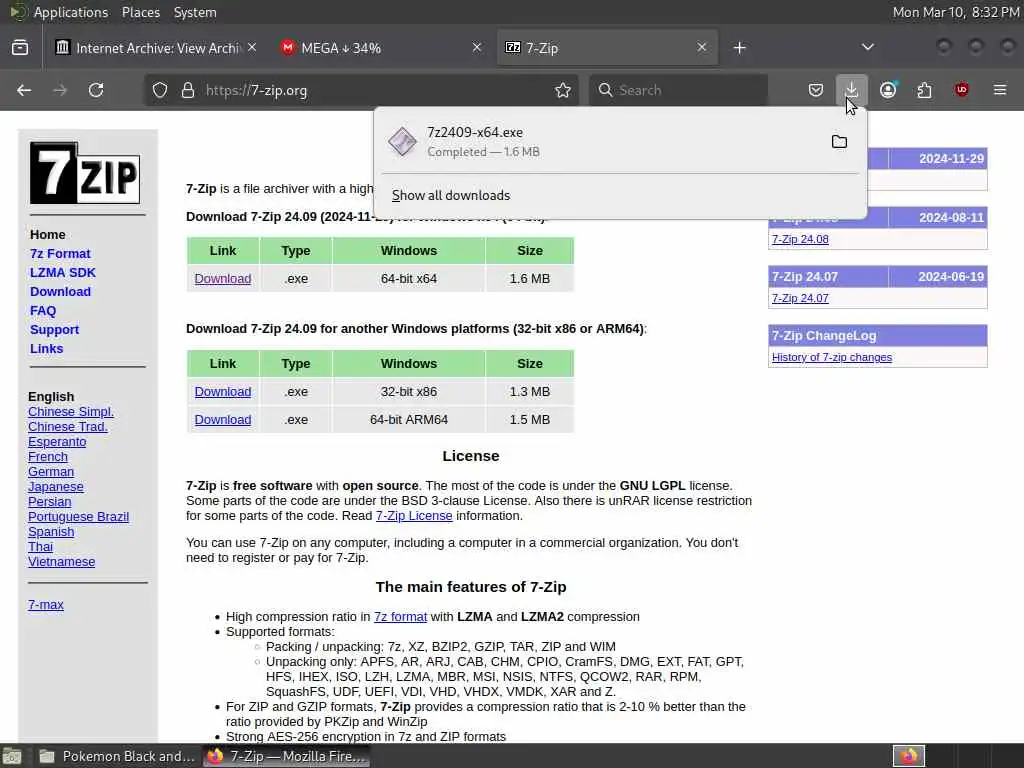The height and width of the screenshot is (768, 1024).
Task: Toggle the Downloads toolbar button
Action: pyautogui.click(x=852, y=90)
